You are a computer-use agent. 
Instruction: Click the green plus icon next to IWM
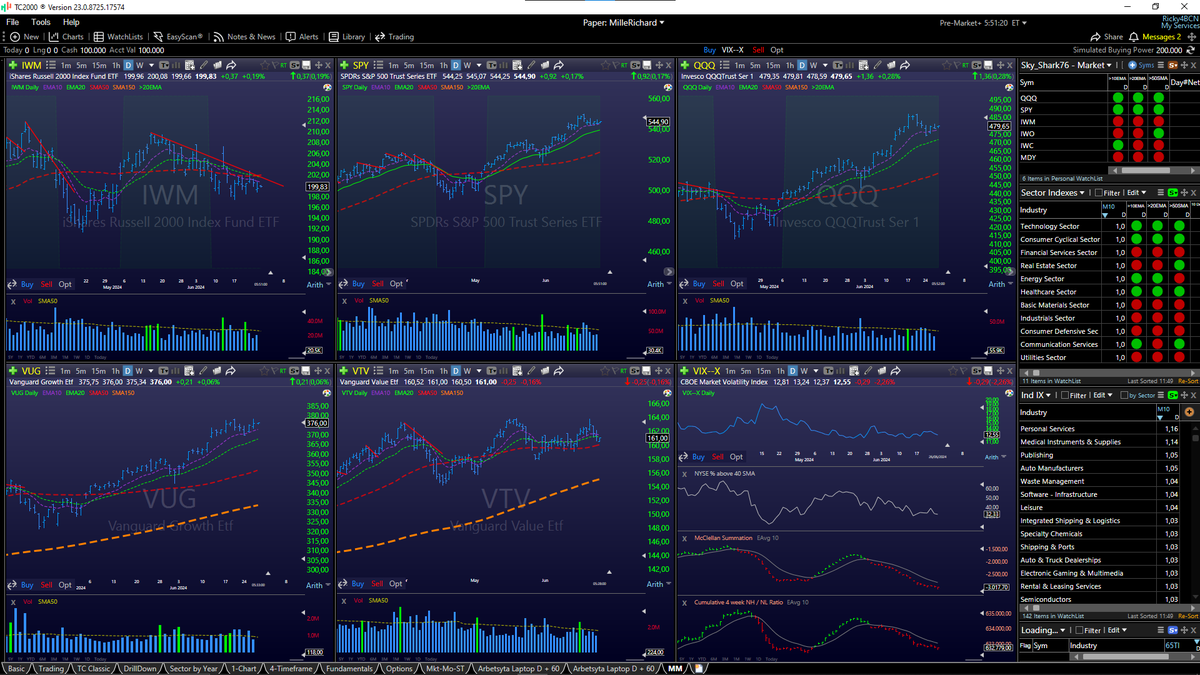pos(12,65)
